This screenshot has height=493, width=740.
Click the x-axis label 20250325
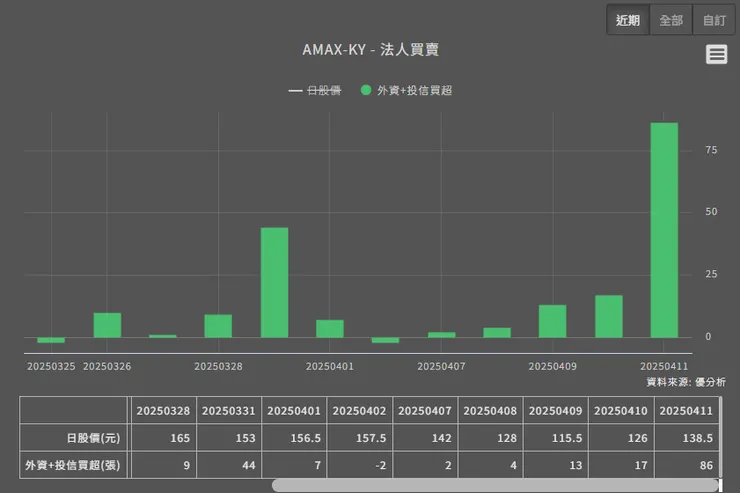(51, 367)
